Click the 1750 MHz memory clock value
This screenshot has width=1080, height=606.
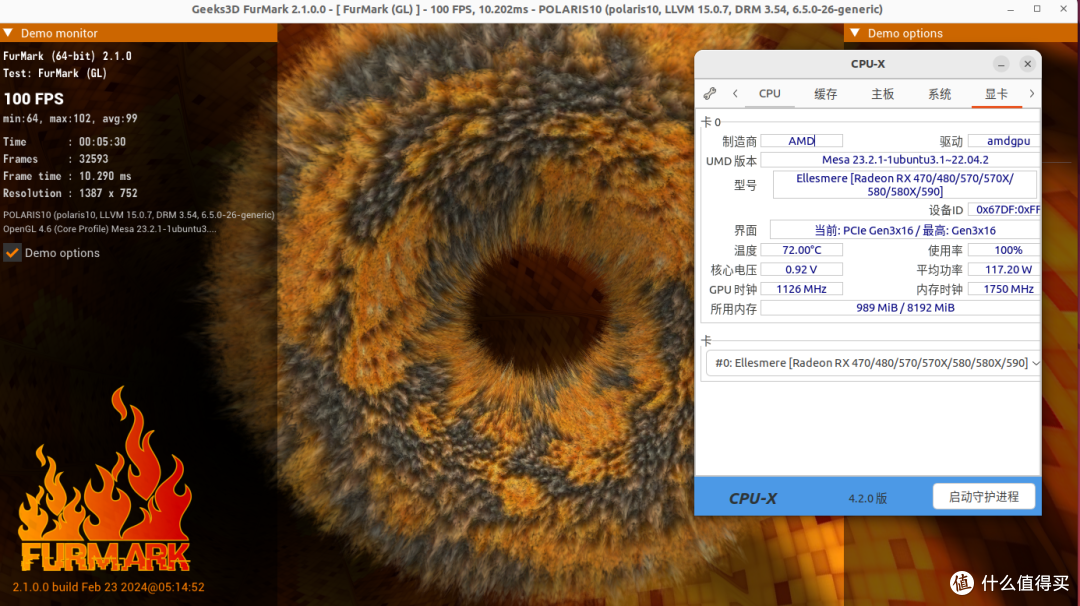[1004, 289]
